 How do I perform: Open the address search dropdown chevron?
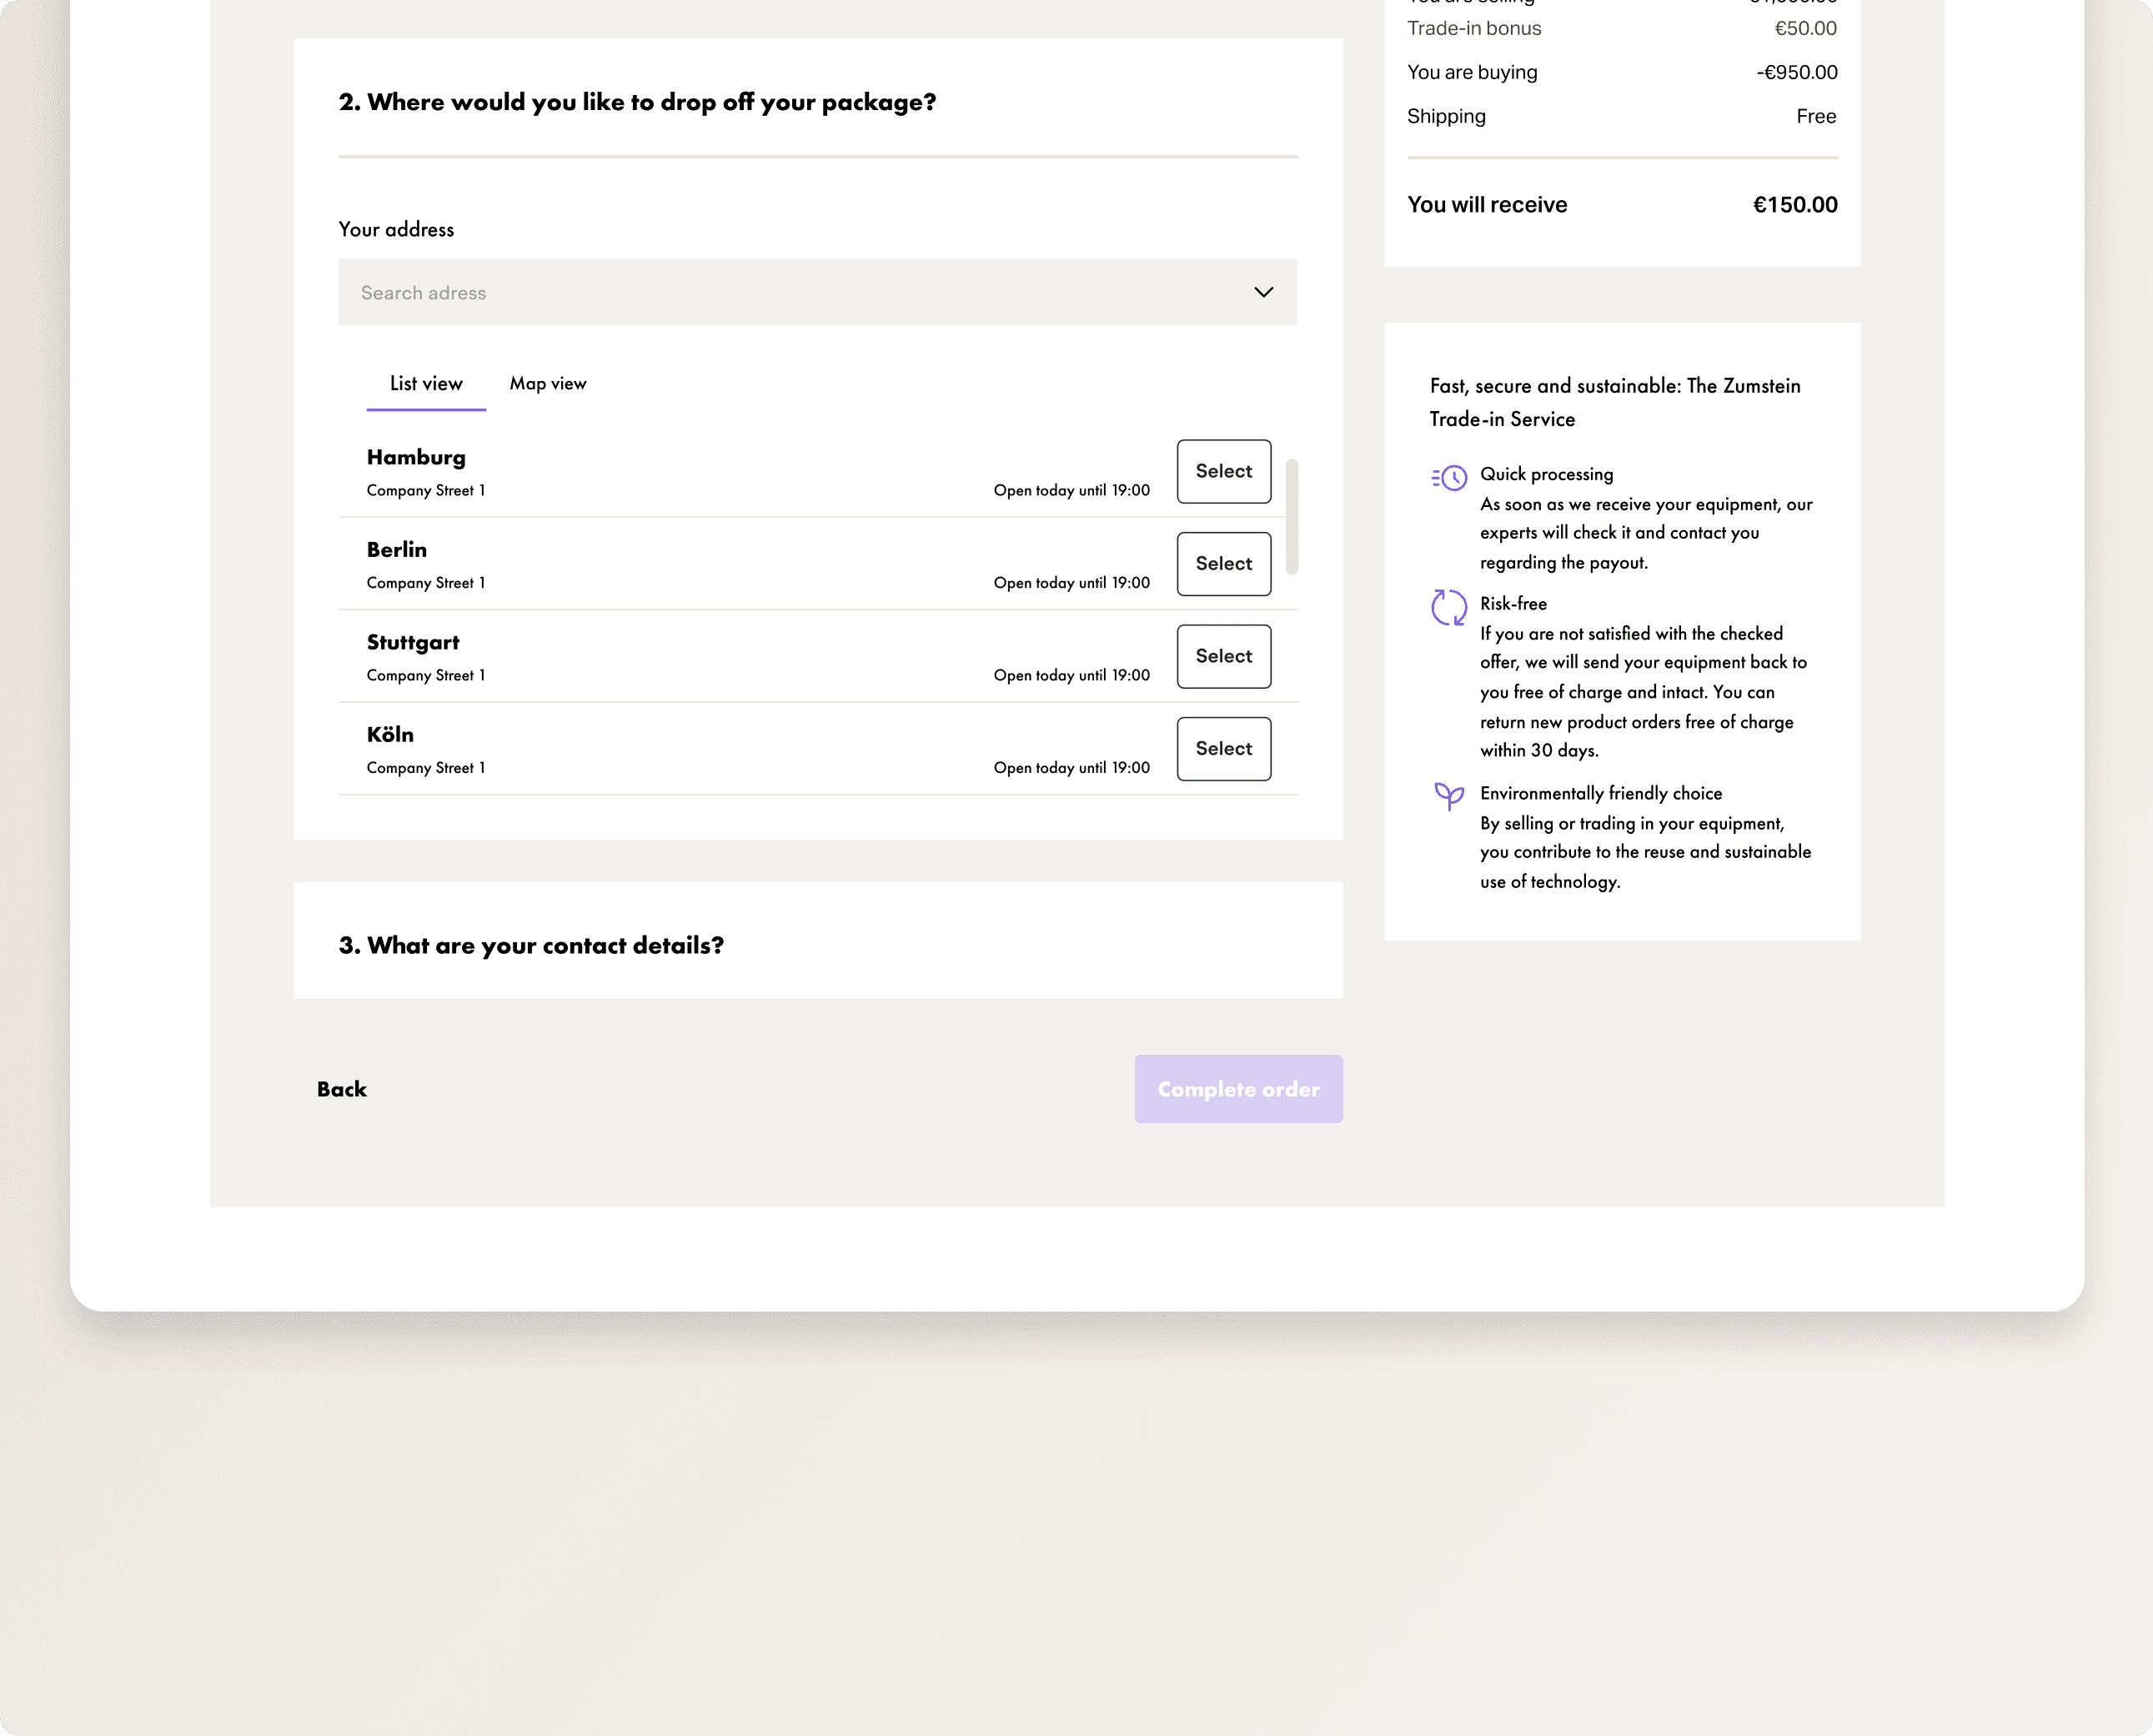[1263, 292]
